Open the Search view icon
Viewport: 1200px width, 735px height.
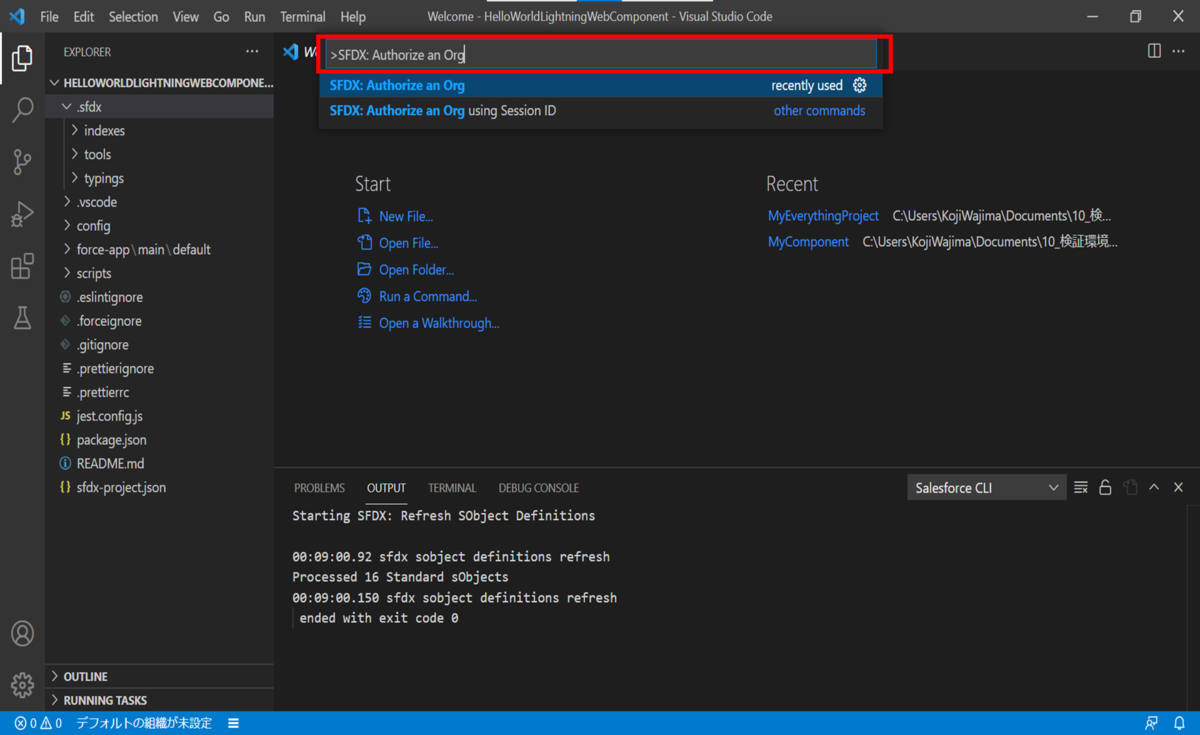22,109
